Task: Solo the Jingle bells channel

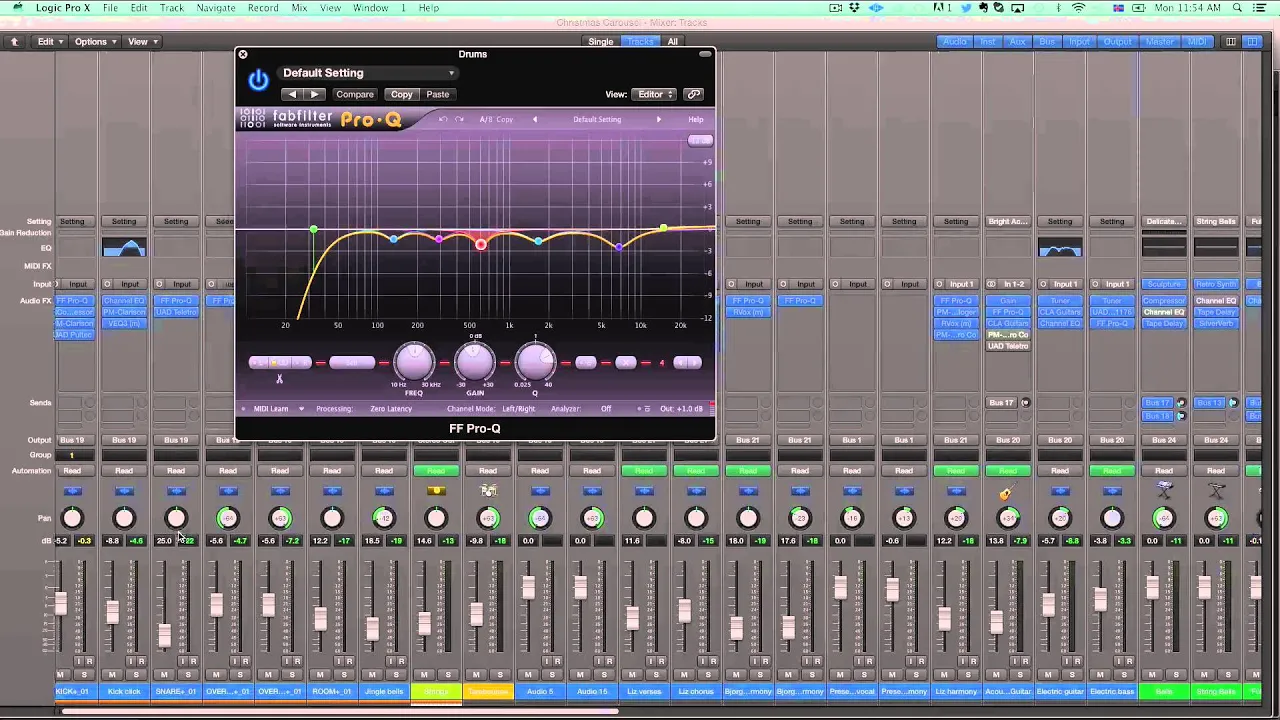Action: coord(396,674)
